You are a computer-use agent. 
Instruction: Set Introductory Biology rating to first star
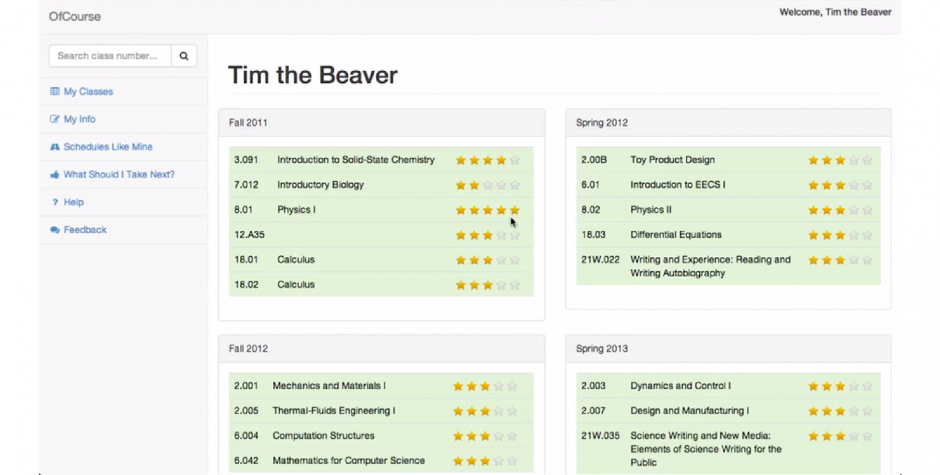tap(461, 185)
